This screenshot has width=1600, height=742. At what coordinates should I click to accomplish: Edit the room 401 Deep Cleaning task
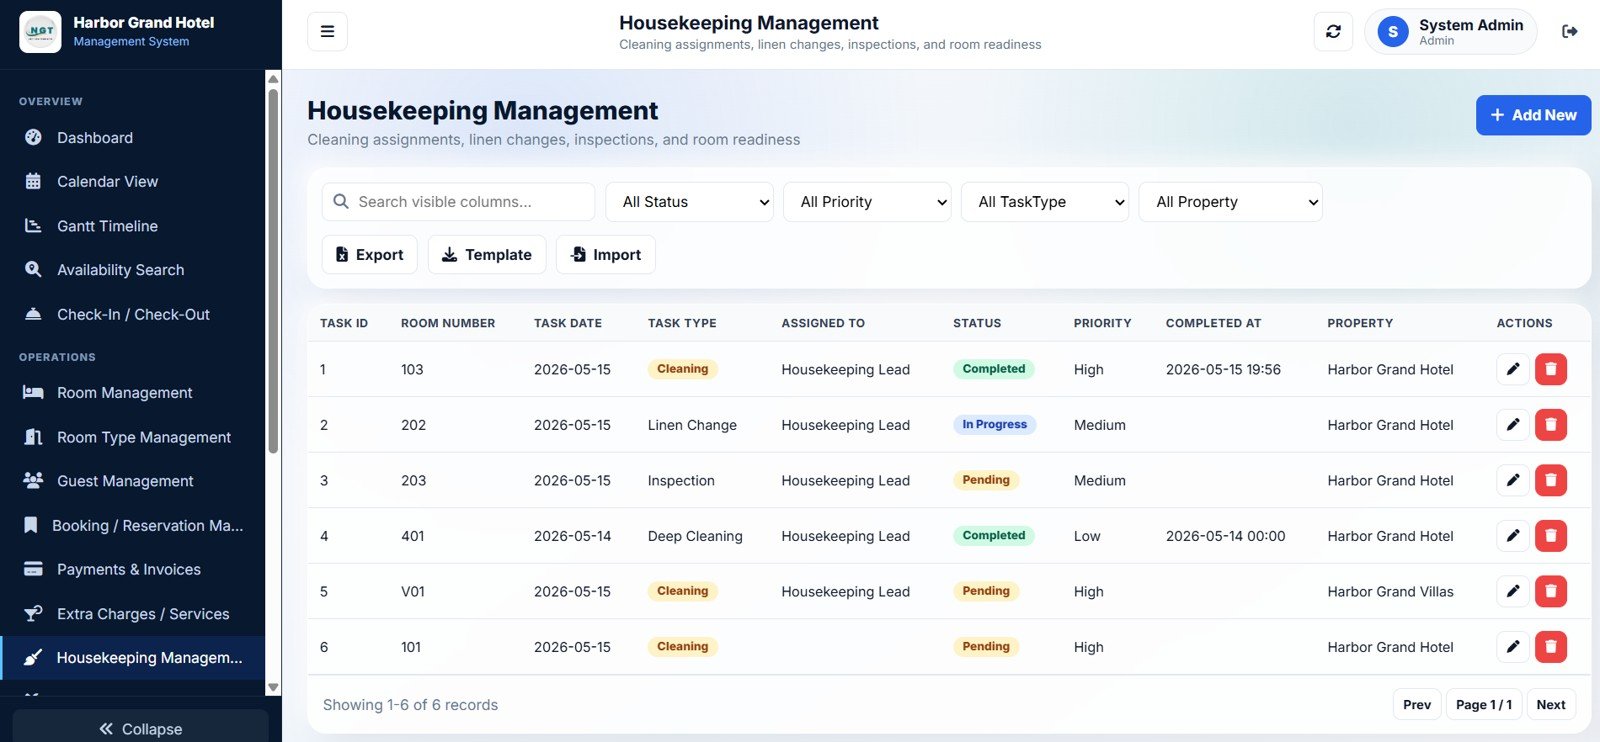click(1513, 536)
